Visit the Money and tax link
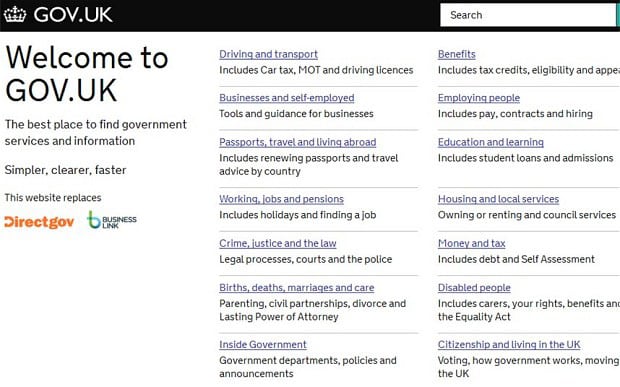This screenshot has height=387, width=620. [472, 243]
